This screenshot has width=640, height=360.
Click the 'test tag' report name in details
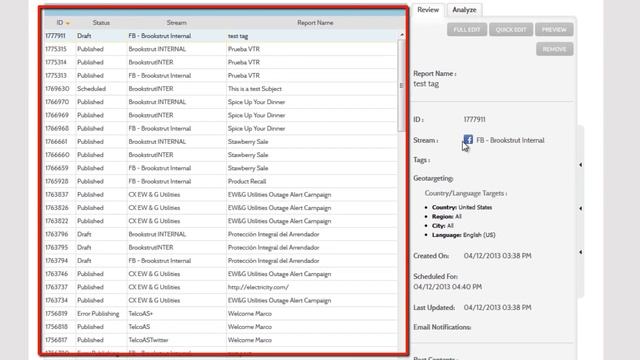(426, 84)
